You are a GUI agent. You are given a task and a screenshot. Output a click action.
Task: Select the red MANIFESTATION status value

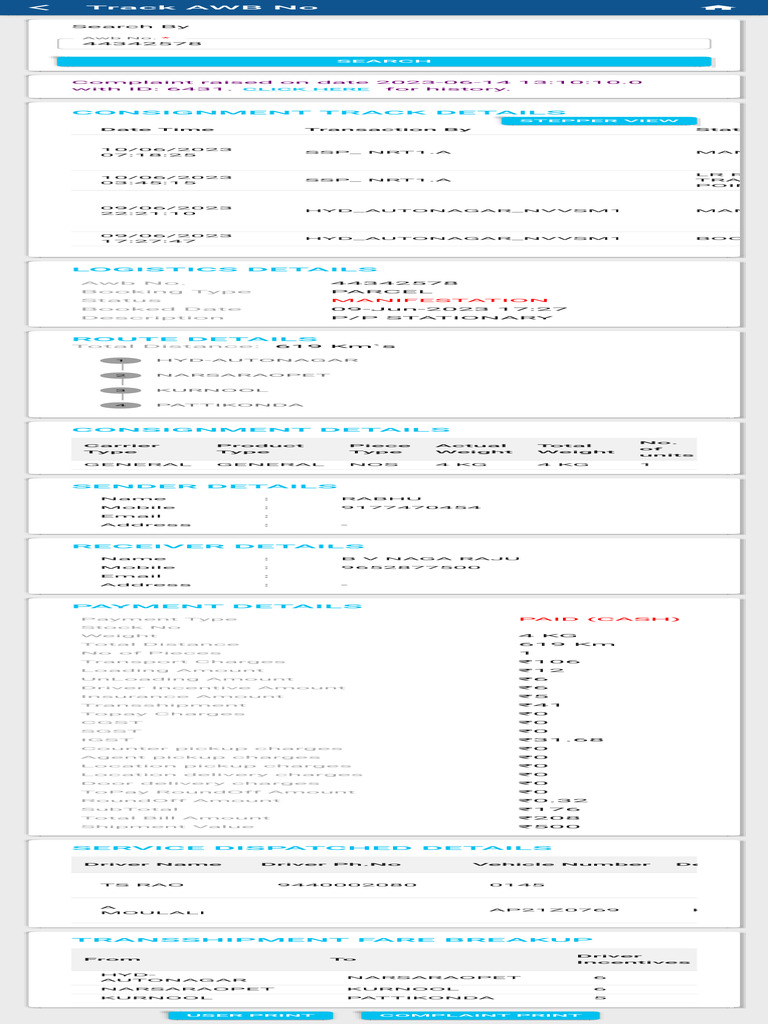[x=440, y=300]
